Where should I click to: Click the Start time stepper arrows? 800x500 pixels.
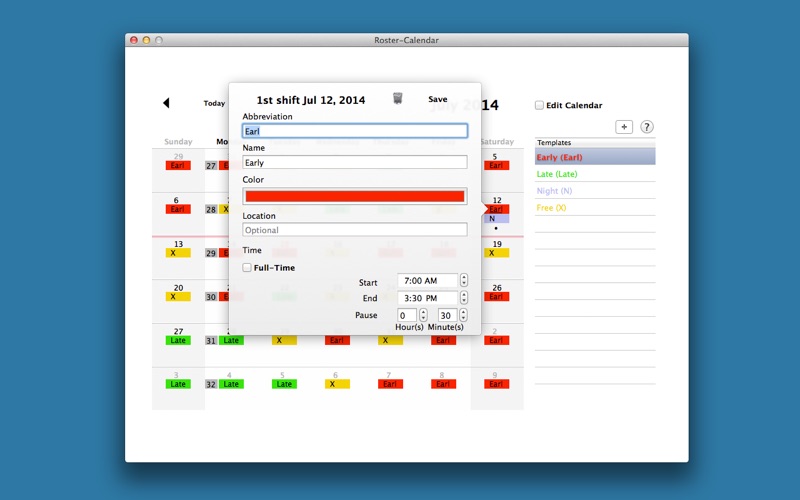464,281
